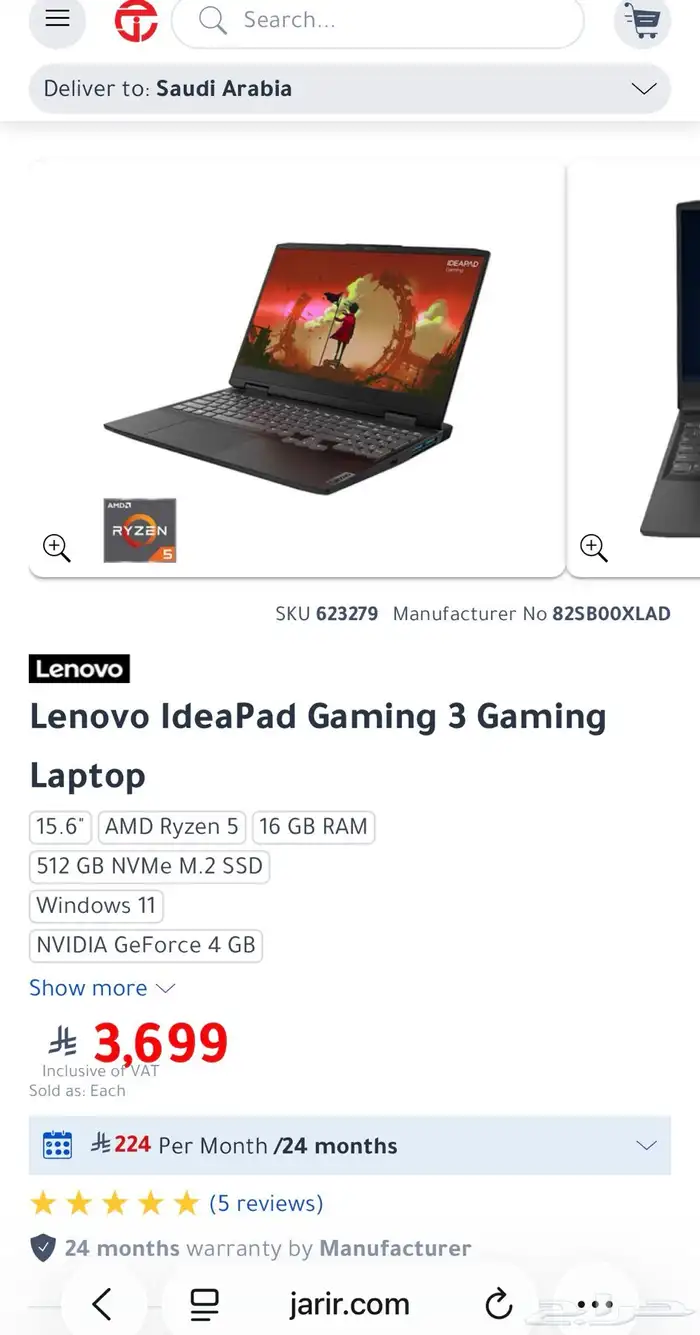The height and width of the screenshot is (1335, 700).
Task: Click the installment calendar icon
Action: (x=57, y=1145)
